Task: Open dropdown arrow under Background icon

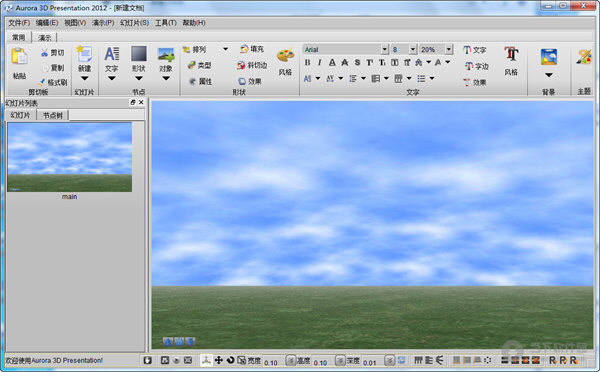Action: (549, 75)
